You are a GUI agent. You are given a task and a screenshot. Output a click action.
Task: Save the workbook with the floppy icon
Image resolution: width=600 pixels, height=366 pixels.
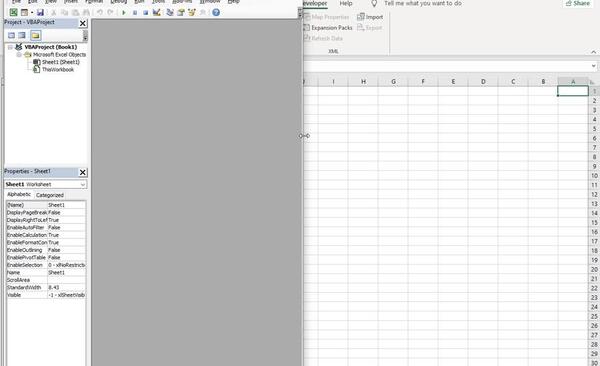pos(40,13)
